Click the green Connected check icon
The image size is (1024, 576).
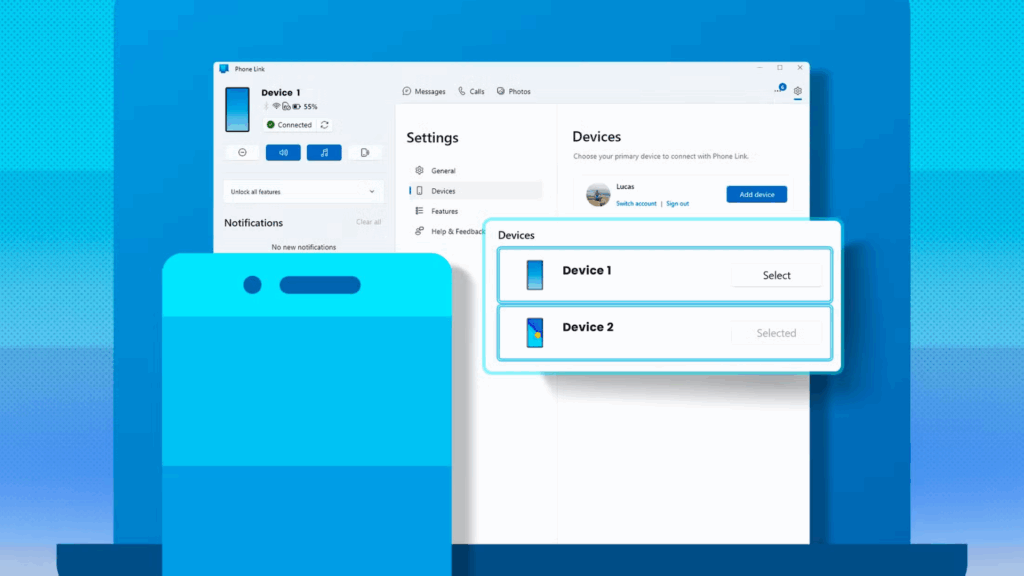coord(270,125)
